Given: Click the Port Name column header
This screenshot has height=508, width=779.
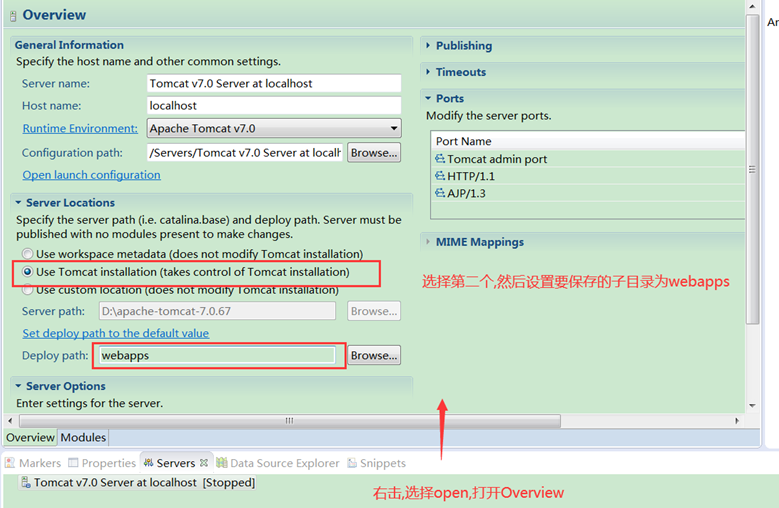Looking at the screenshot, I should pyautogui.click(x=588, y=141).
